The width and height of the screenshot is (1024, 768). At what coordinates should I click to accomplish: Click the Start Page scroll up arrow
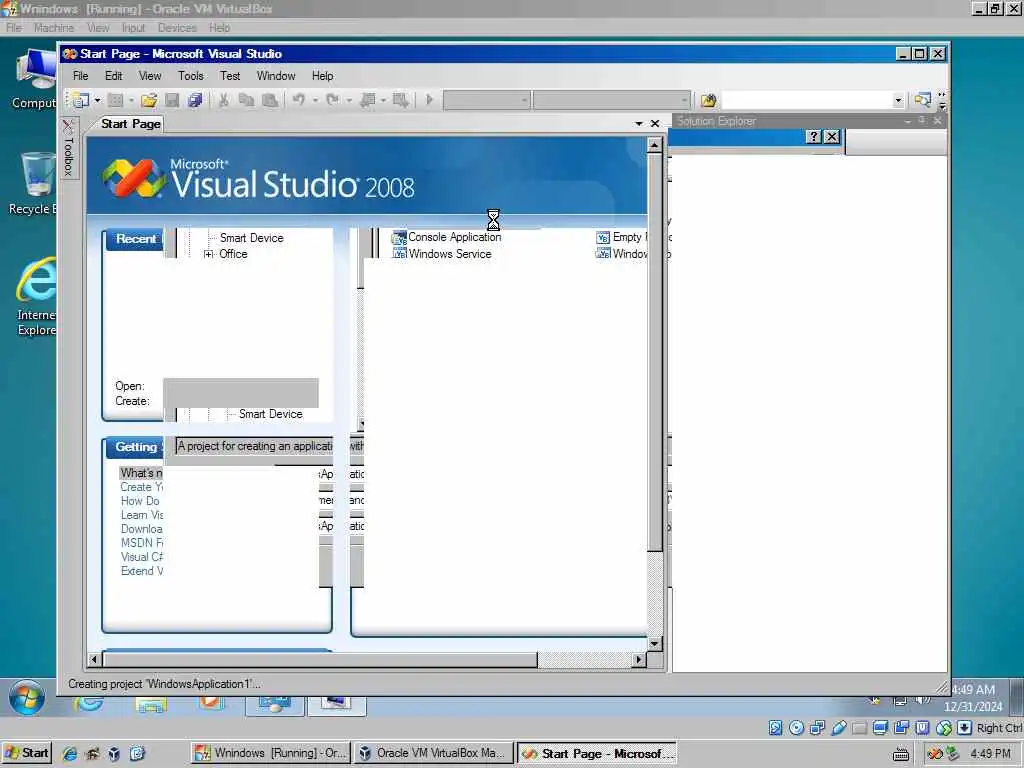tap(654, 145)
